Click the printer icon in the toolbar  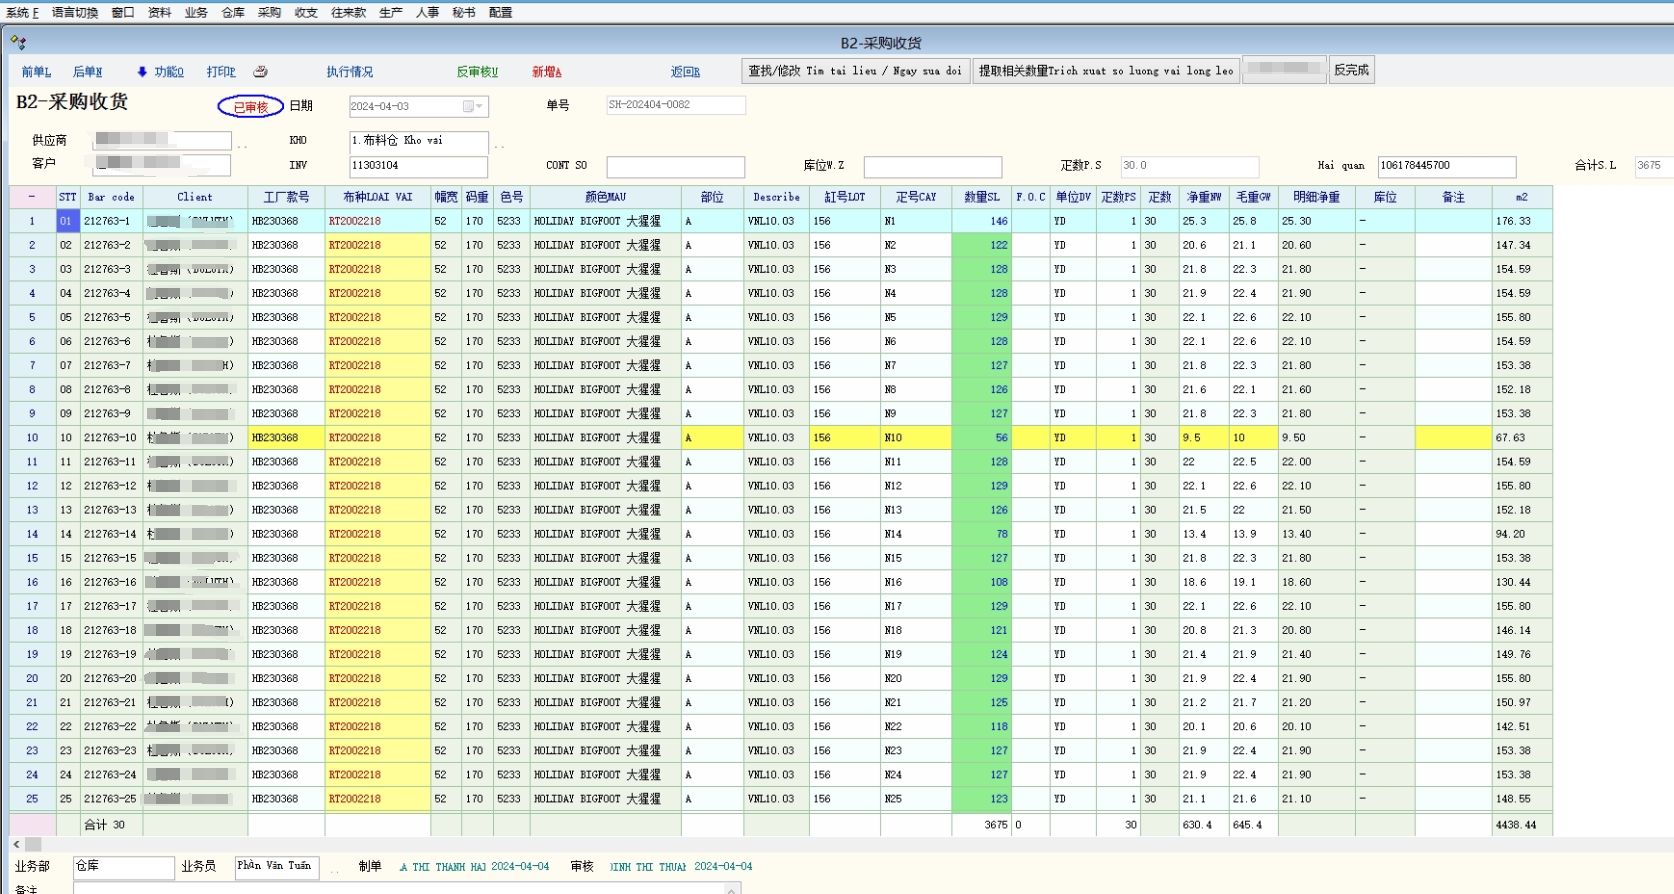260,72
